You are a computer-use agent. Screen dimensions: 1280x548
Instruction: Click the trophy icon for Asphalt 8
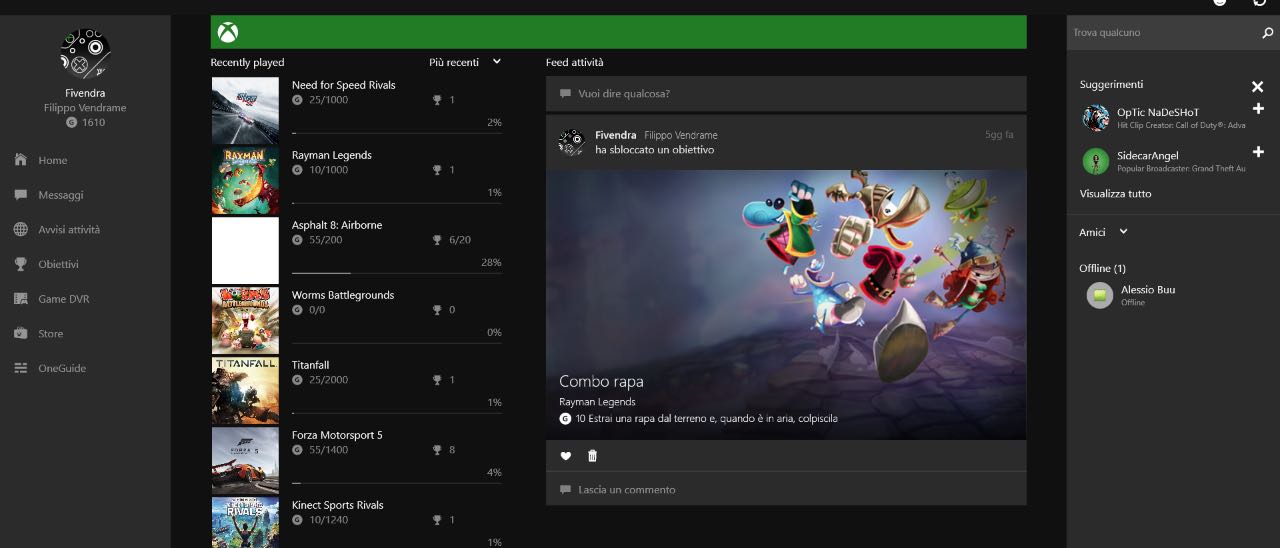(x=437, y=240)
